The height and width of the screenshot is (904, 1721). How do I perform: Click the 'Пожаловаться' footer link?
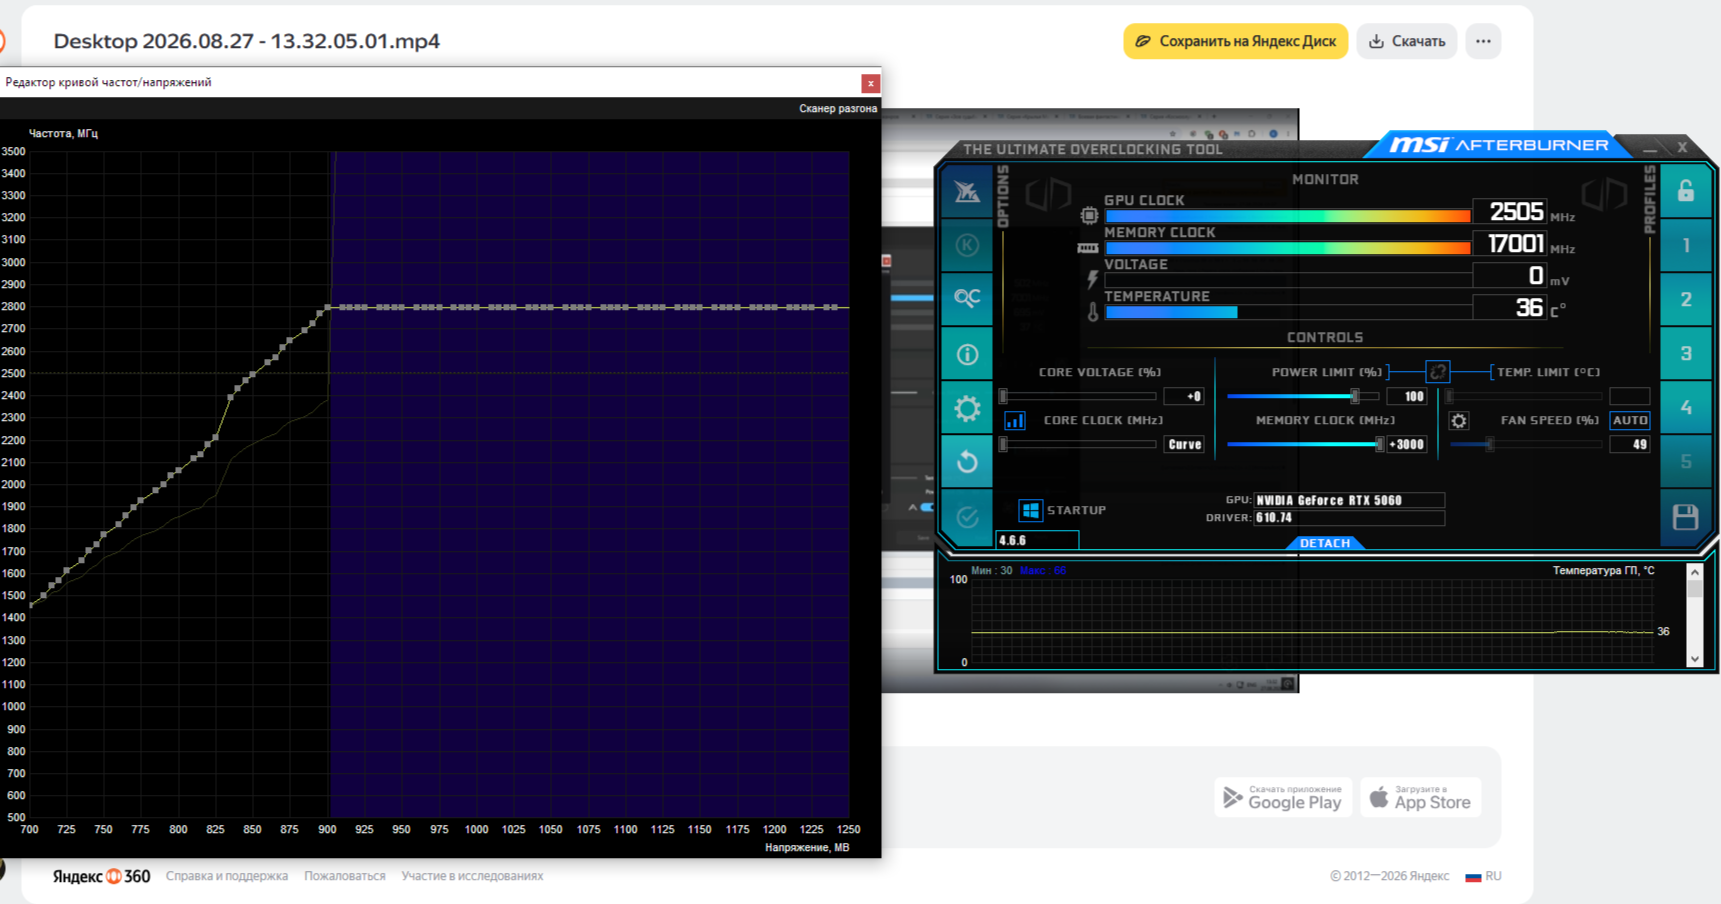coord(345,876)
